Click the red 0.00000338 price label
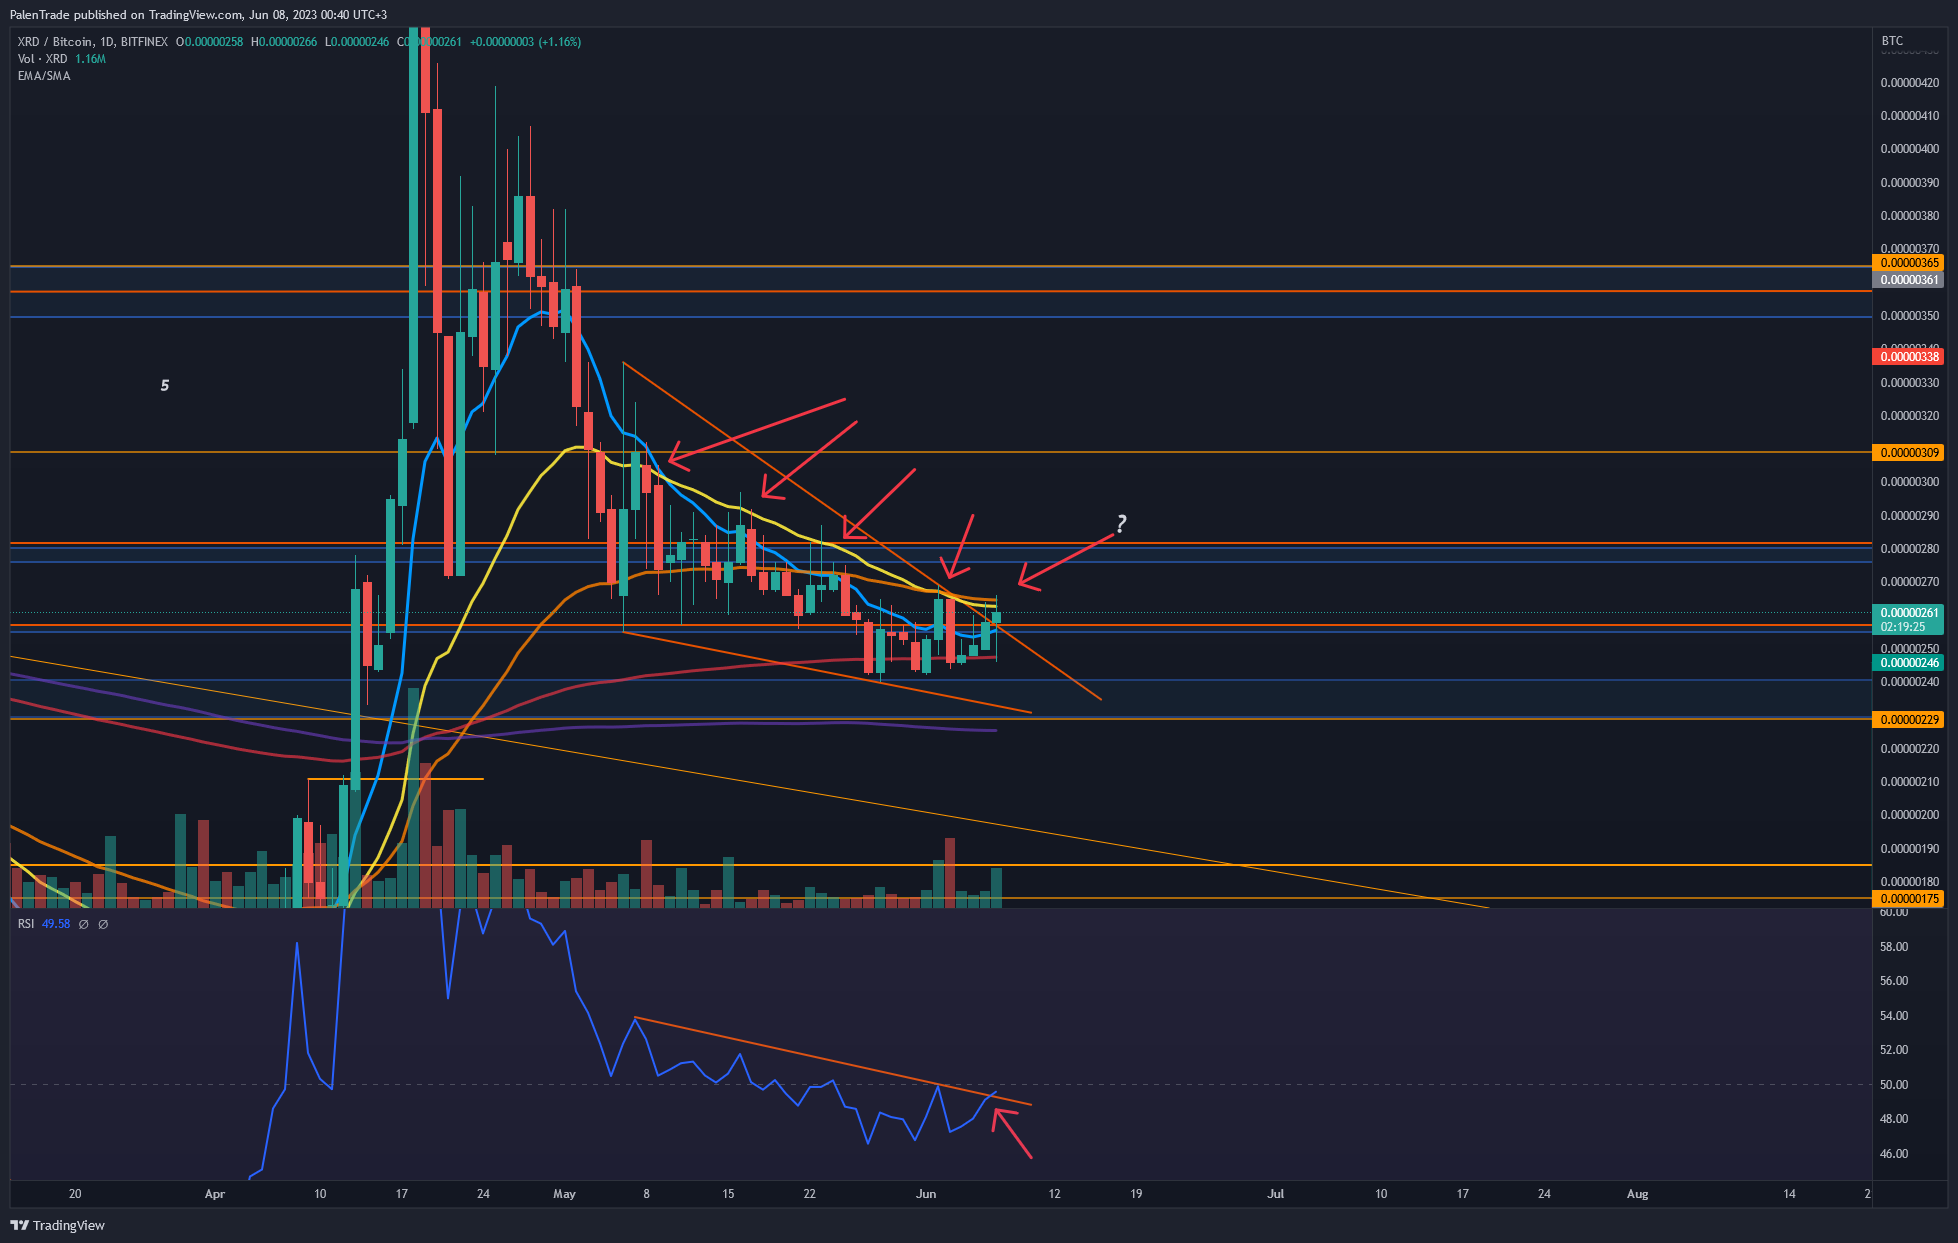 click(x=1908, y=357)
